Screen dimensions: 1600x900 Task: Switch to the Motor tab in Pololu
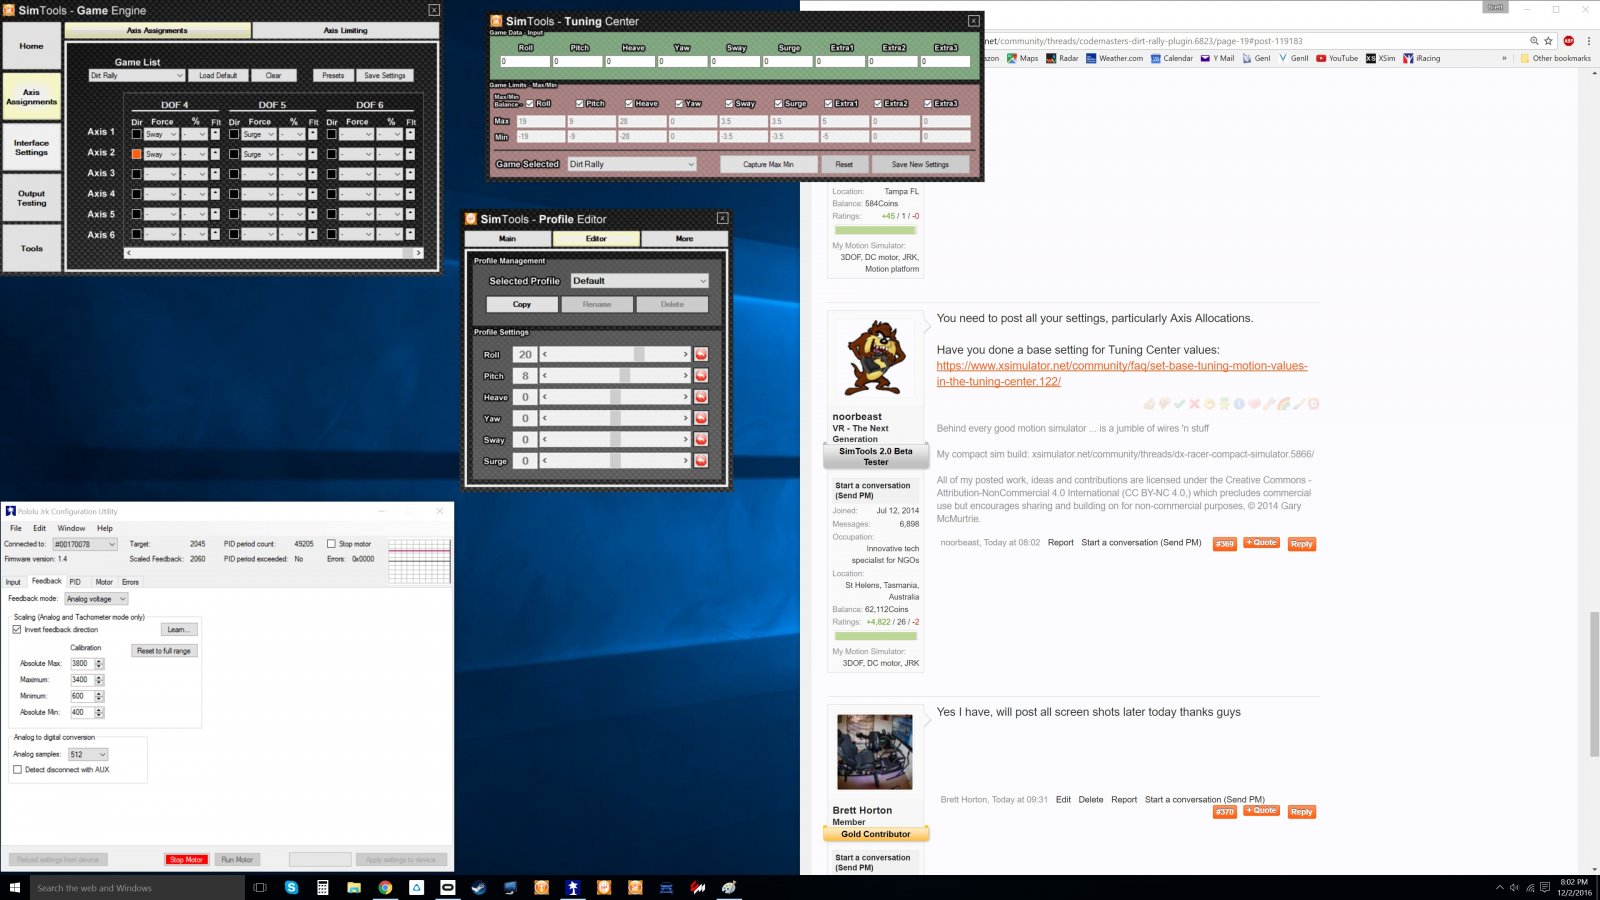click(104, 582)
